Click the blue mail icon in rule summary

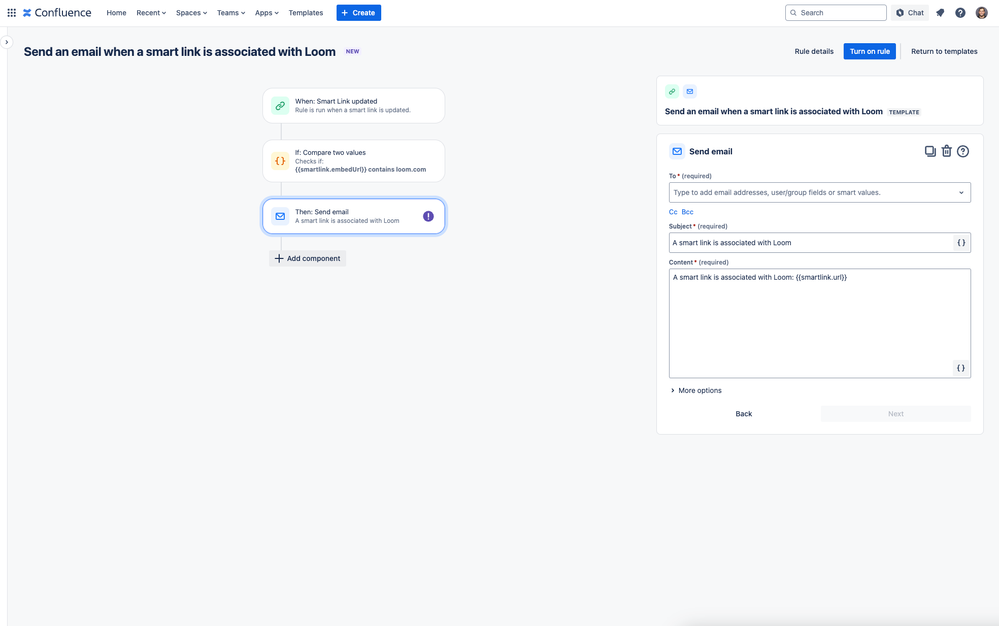[x=689, y=92]
